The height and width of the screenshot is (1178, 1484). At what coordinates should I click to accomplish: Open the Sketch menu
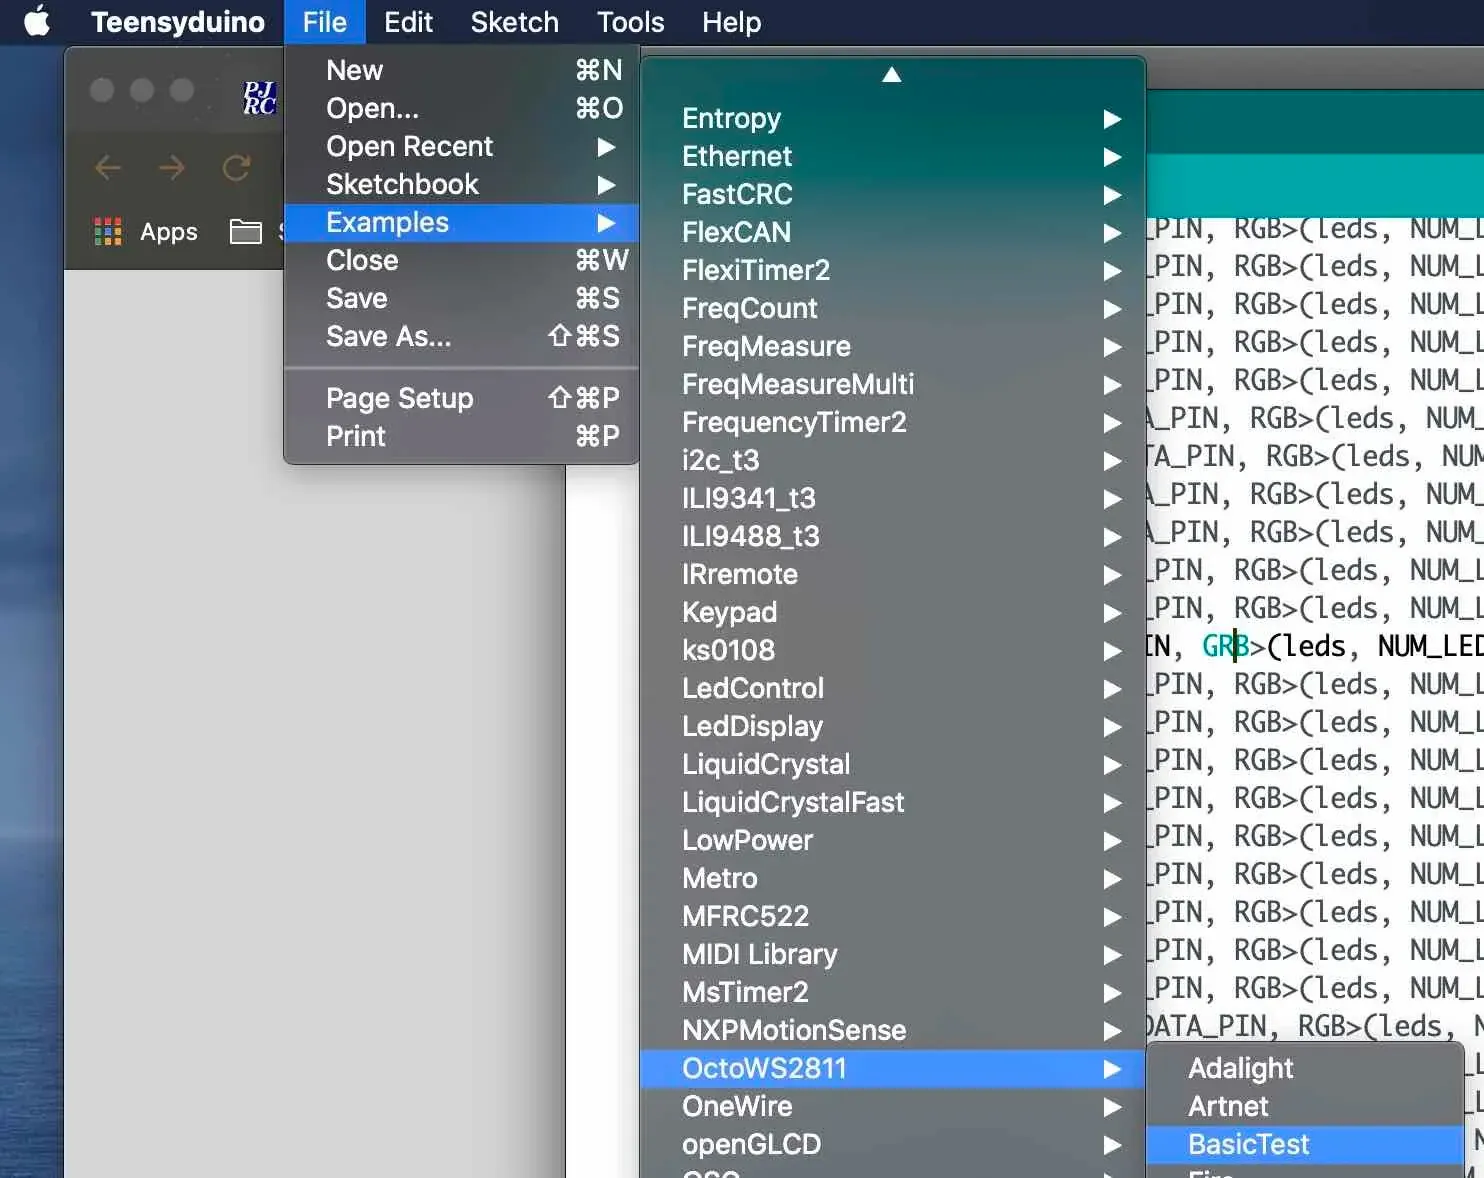pyautogui.click(x=515, y=21)
